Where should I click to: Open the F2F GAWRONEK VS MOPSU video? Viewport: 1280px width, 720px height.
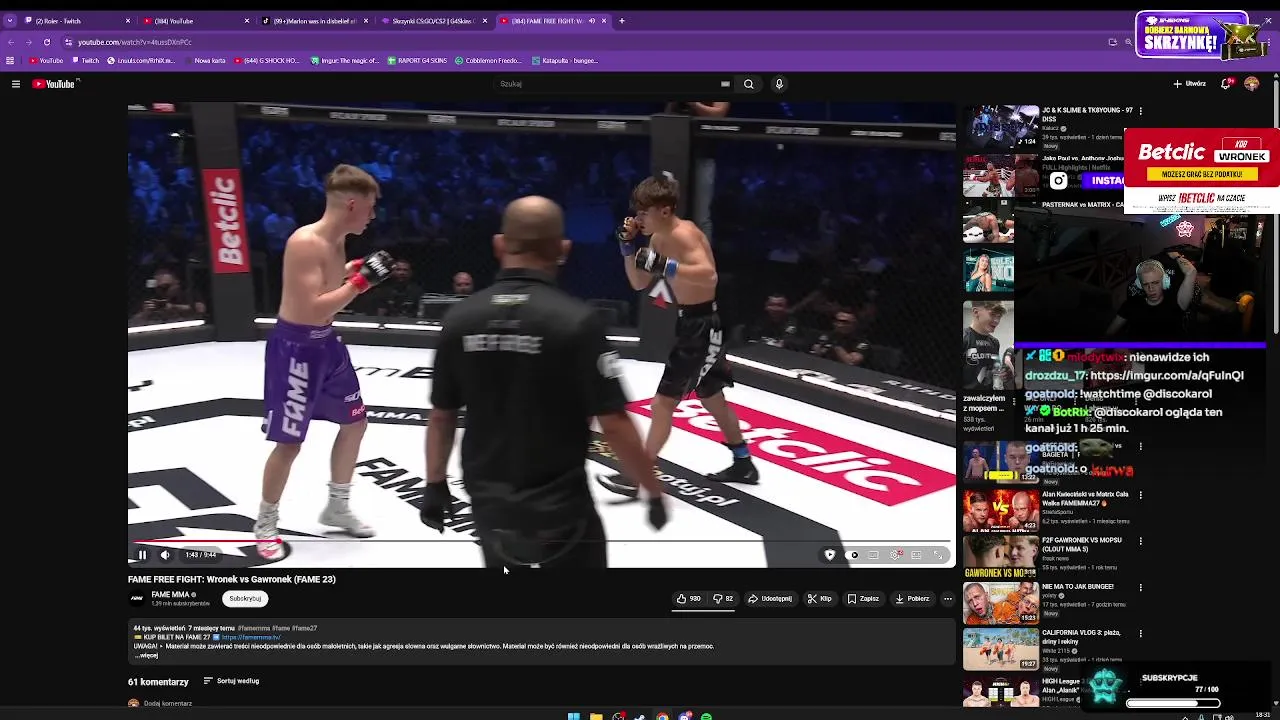click(1001, 557)
